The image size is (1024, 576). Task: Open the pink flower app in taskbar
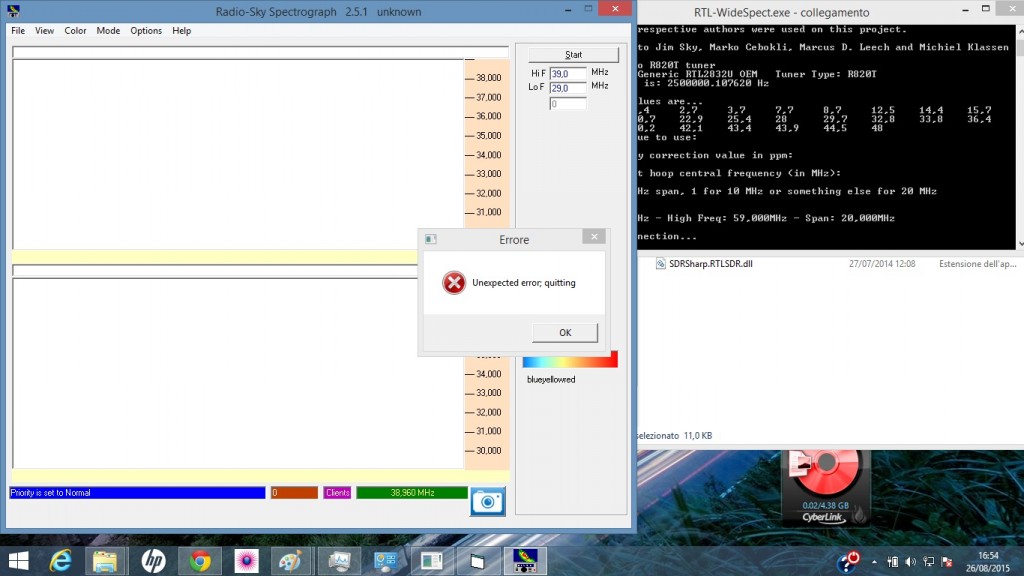click(246, 561)
